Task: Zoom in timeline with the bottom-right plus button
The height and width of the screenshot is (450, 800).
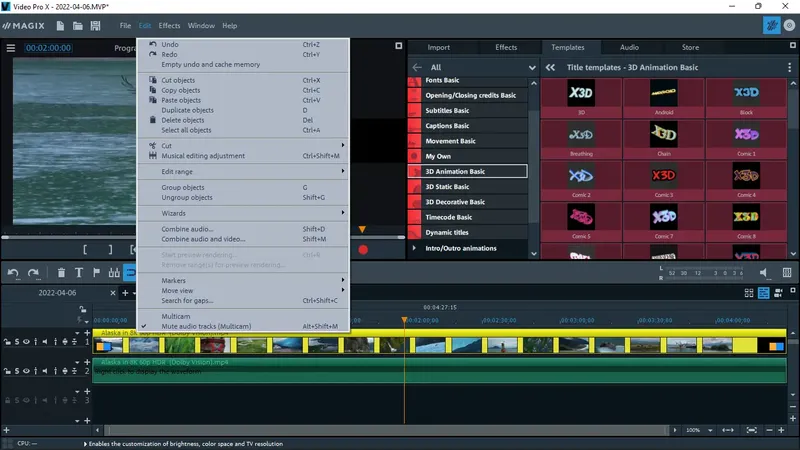Action: point(781,430)
